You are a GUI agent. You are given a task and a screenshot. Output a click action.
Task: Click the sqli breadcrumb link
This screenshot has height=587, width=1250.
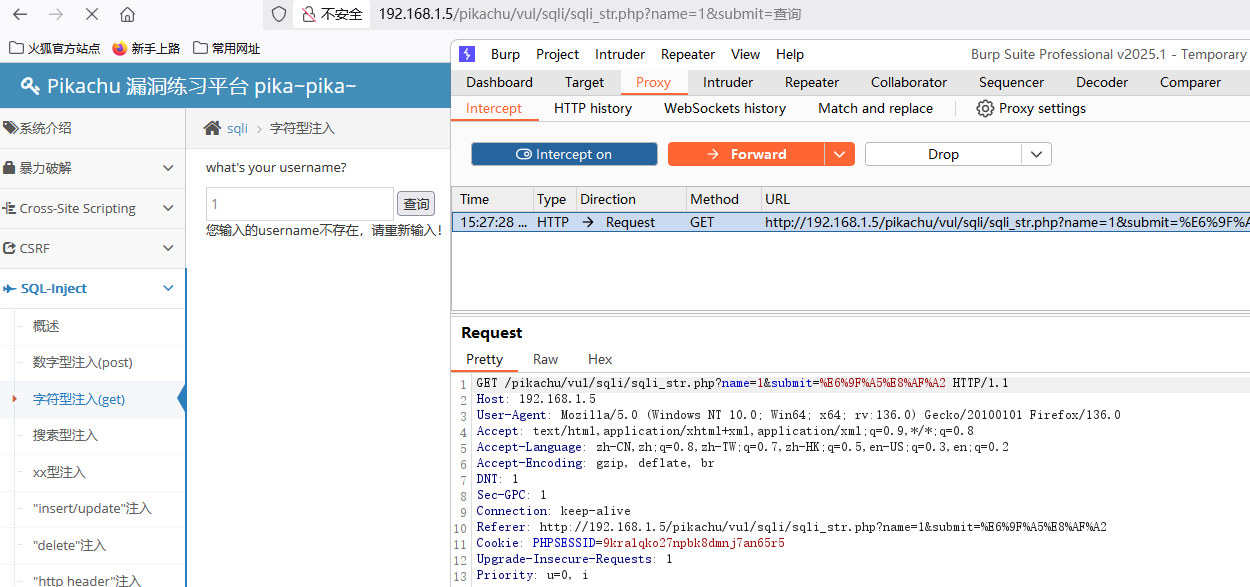click(237, 128)
